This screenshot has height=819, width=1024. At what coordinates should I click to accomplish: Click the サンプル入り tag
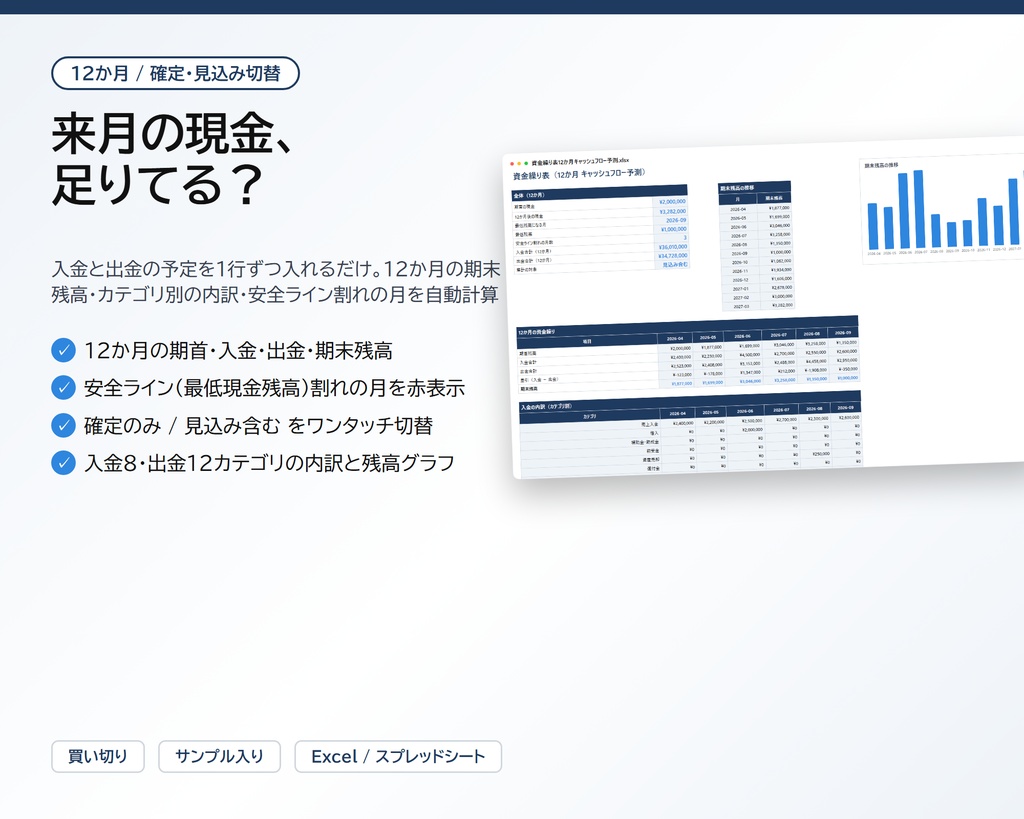coord(219,756)
